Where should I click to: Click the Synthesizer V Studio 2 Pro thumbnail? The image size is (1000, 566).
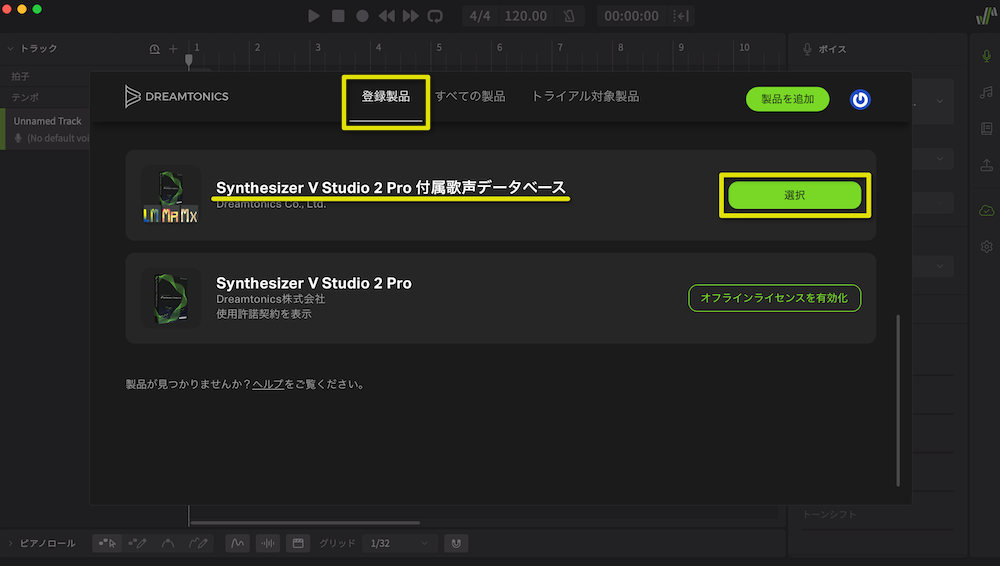click(170, 298)
